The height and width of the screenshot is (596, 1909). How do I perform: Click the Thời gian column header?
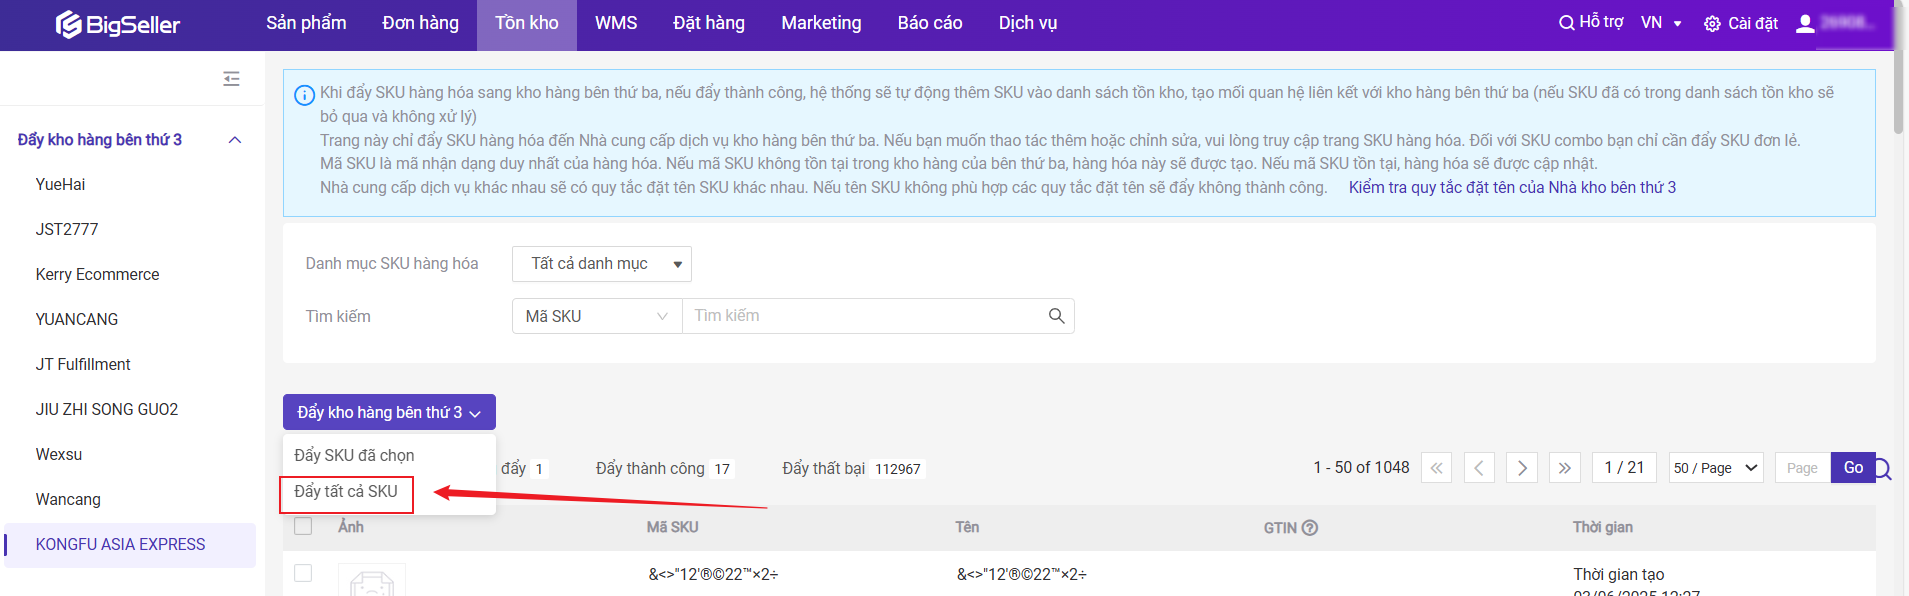click(x=1602, y=527)
